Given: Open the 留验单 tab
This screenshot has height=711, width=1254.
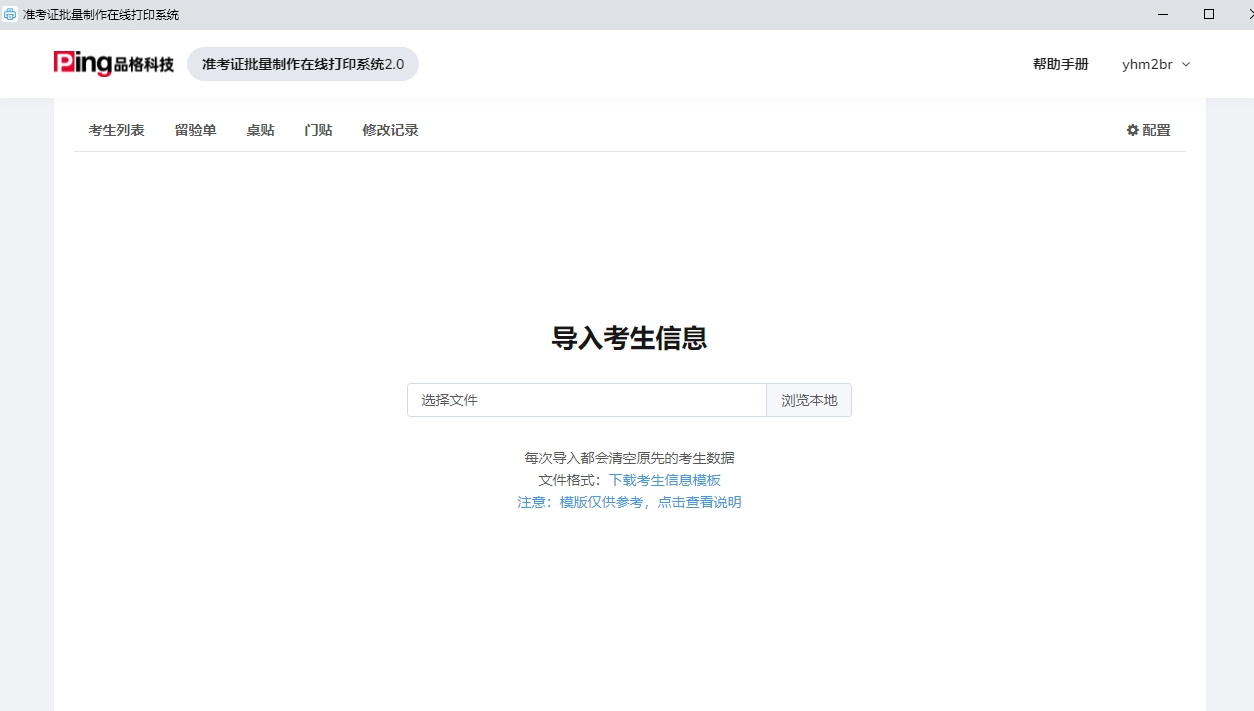Looking at the screenshot, I should 195,130.
